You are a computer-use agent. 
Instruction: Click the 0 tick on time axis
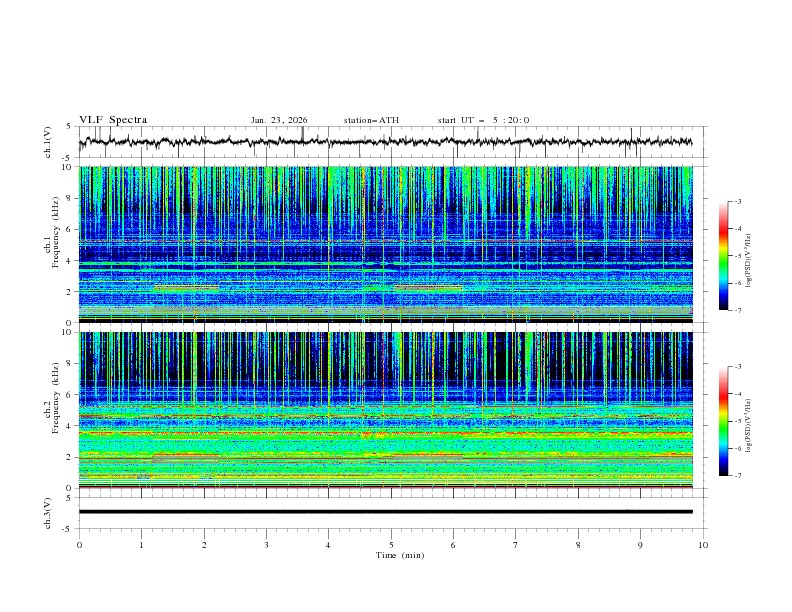[x=79, y=544]
